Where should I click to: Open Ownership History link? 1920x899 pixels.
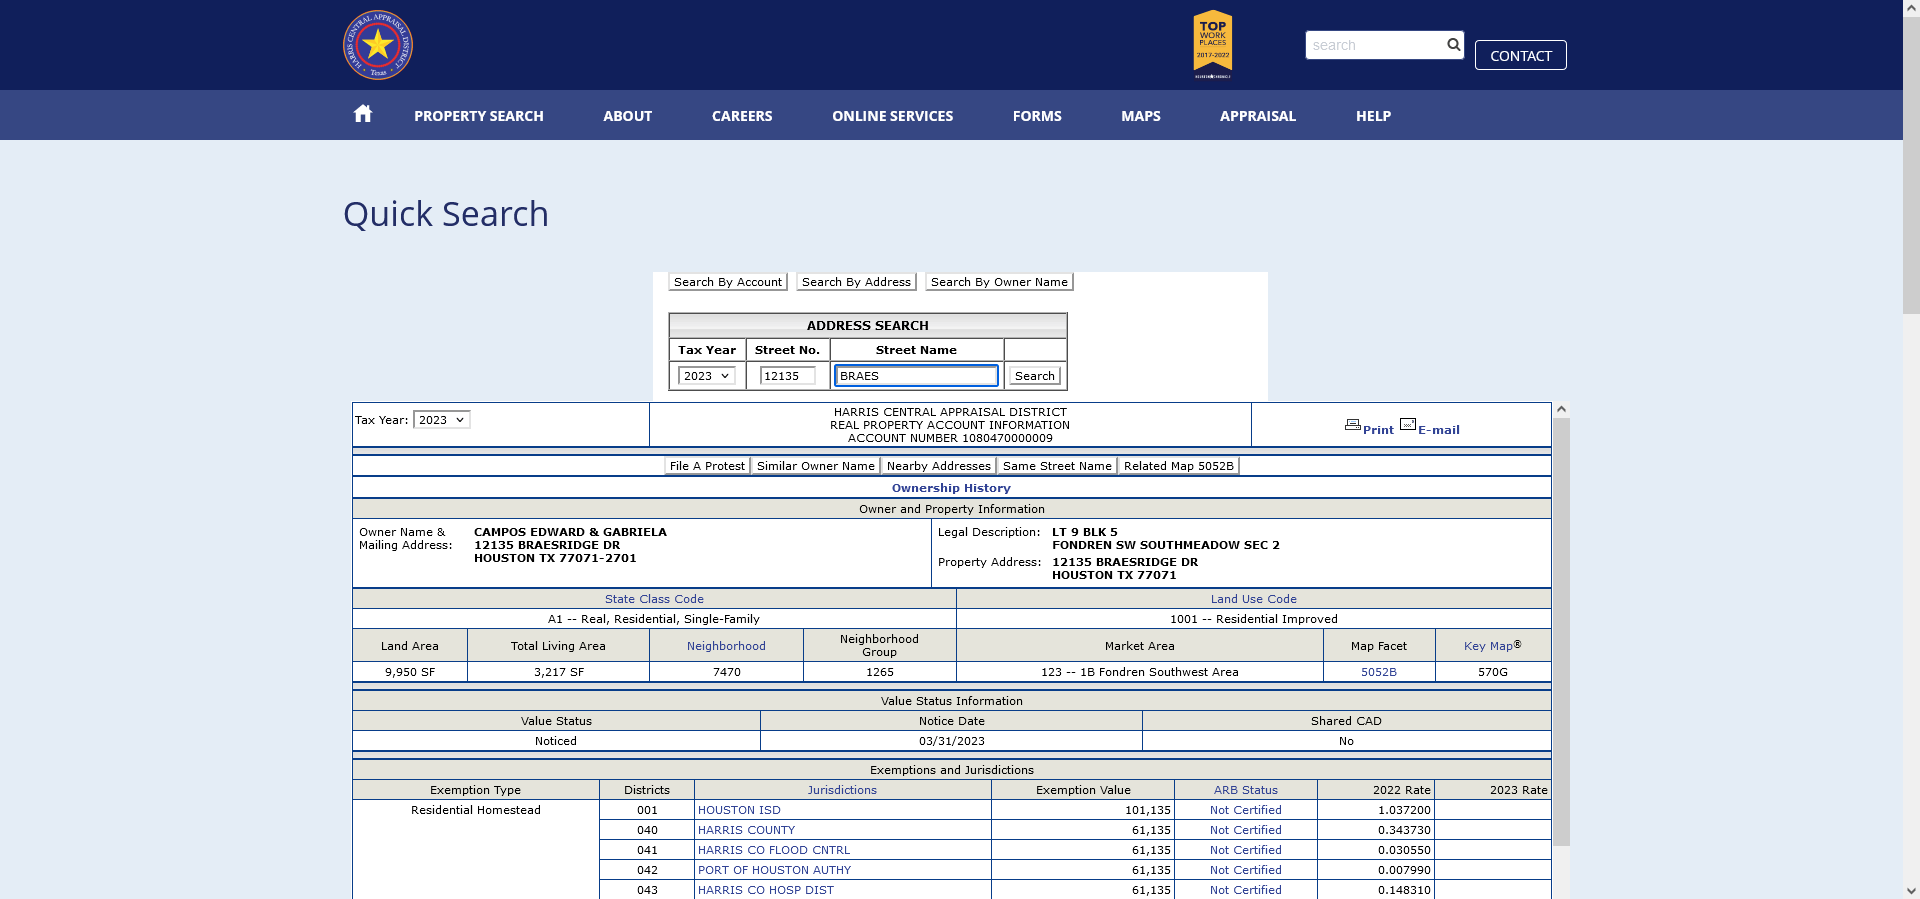(951, 488)
